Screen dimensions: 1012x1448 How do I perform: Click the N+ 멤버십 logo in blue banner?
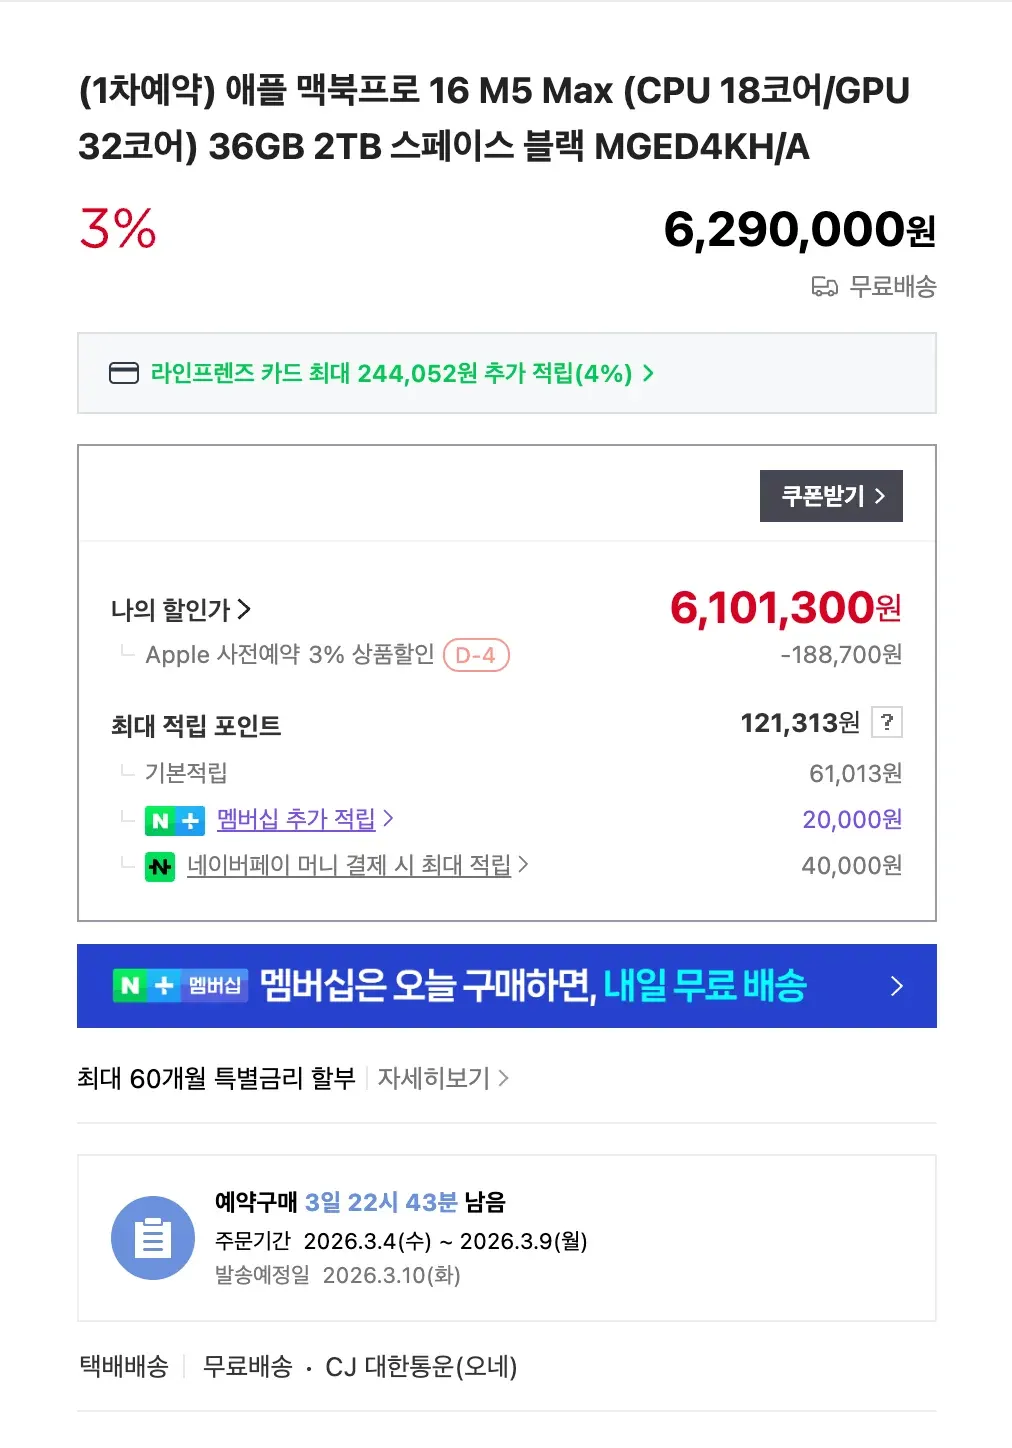pos(180,986)
